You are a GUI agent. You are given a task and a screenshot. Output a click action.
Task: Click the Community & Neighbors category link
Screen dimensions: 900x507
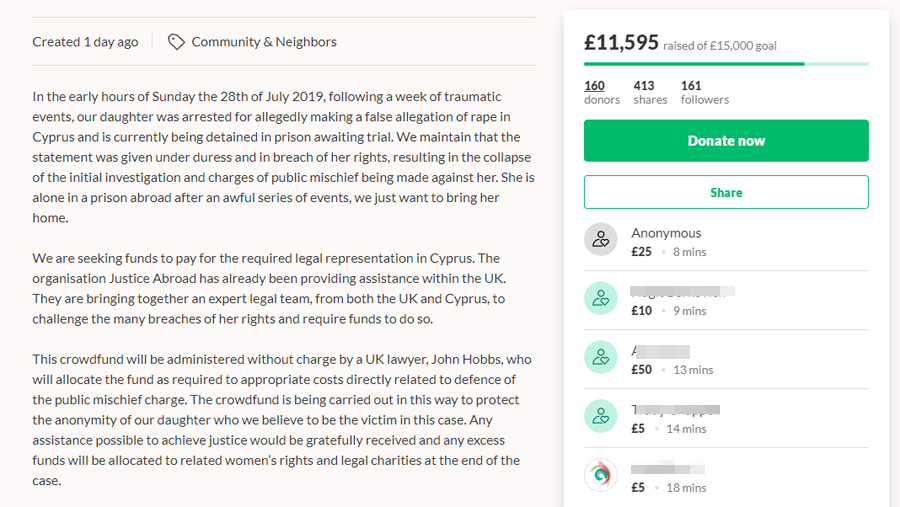point(264,42)
